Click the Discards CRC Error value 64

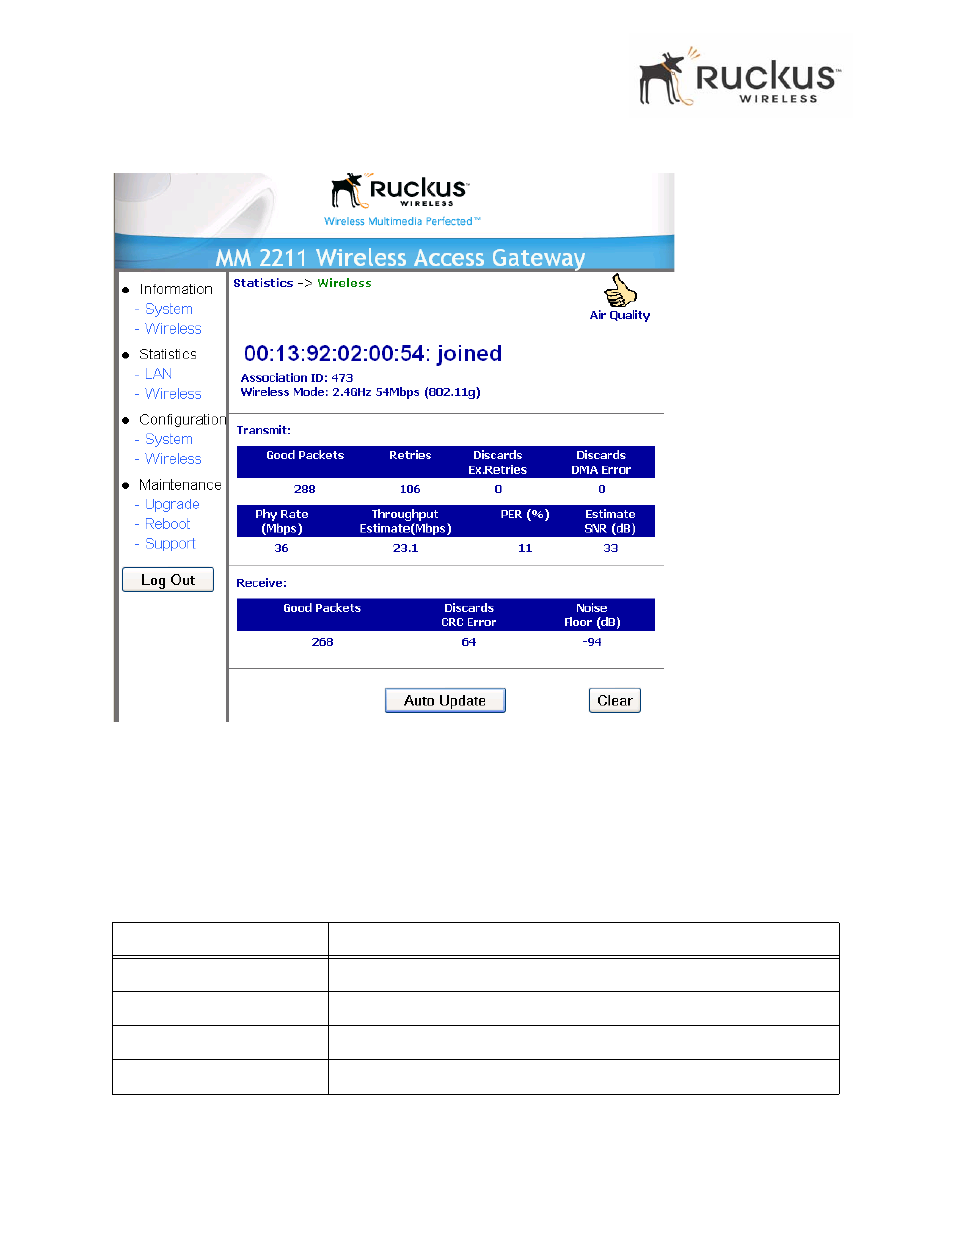pyautogui.click(x=469, y=642)
